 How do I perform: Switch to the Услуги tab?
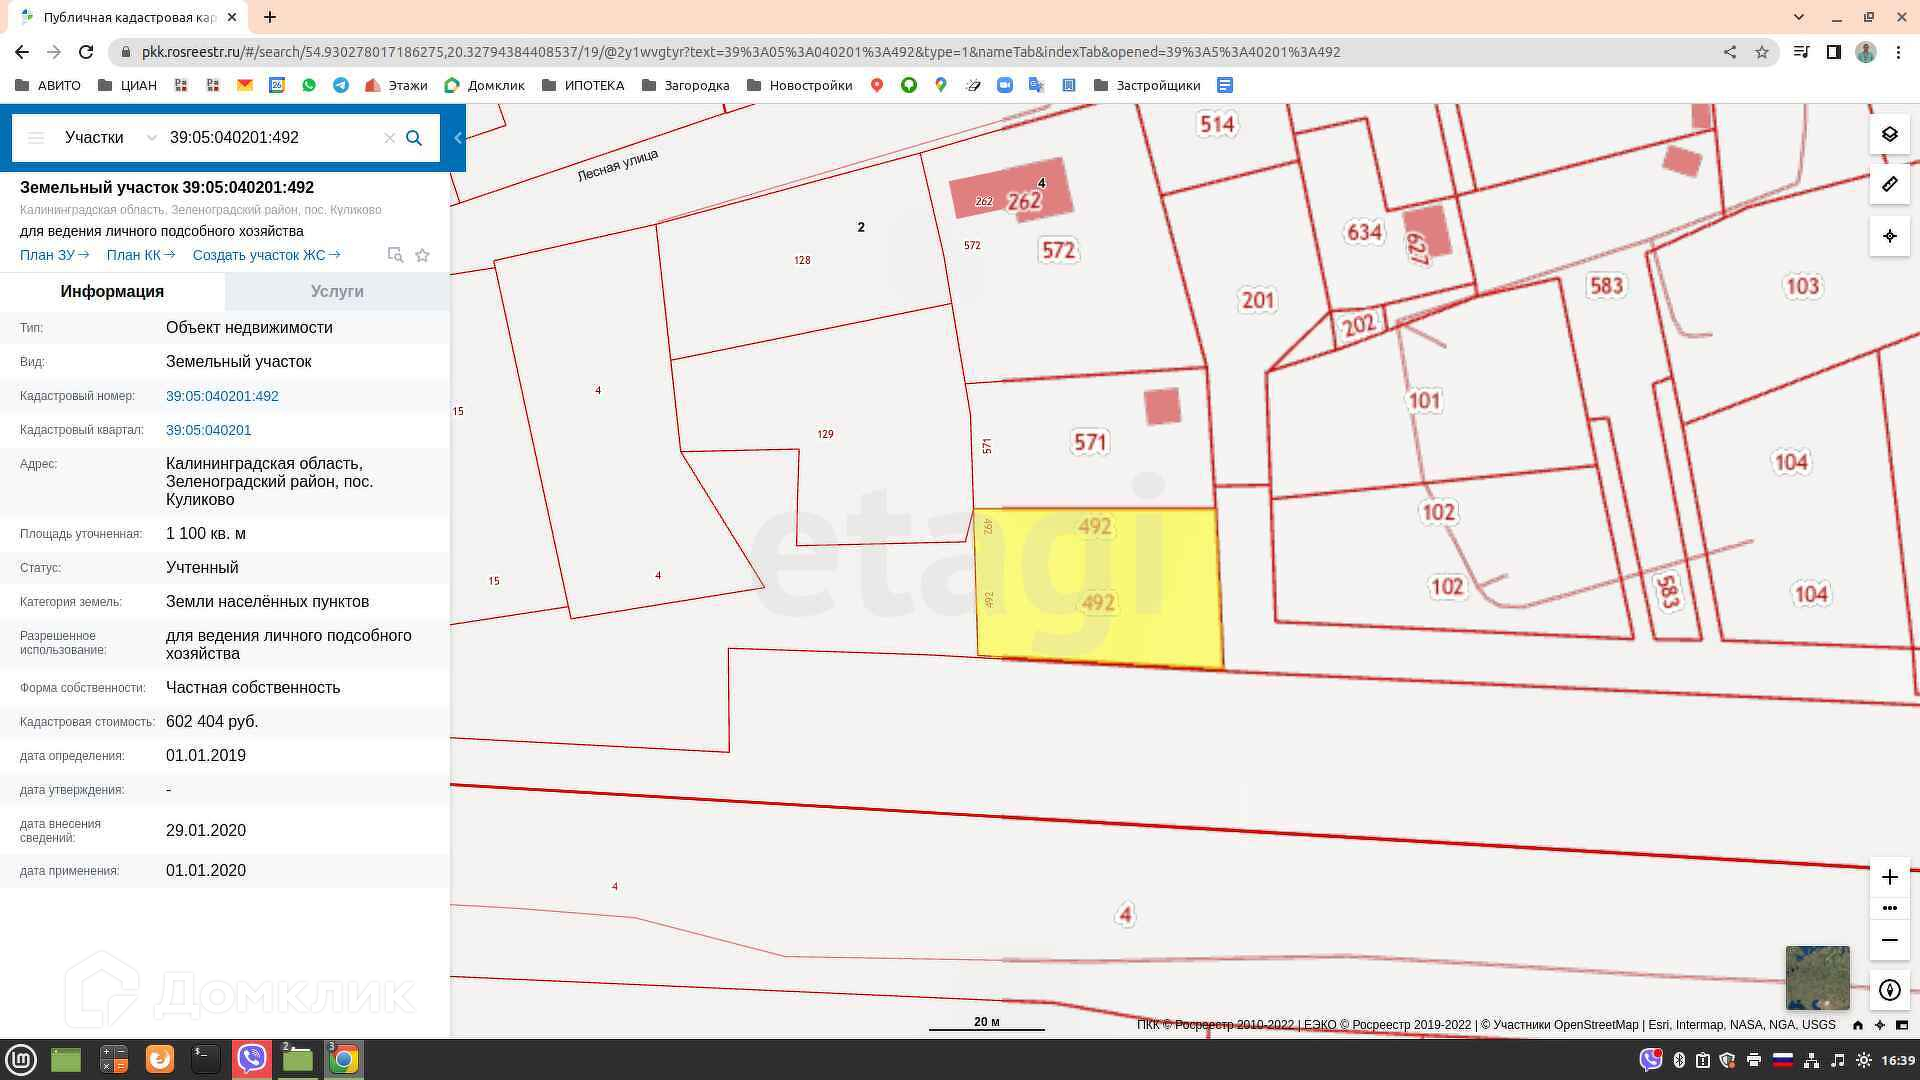tap(337, 292)
